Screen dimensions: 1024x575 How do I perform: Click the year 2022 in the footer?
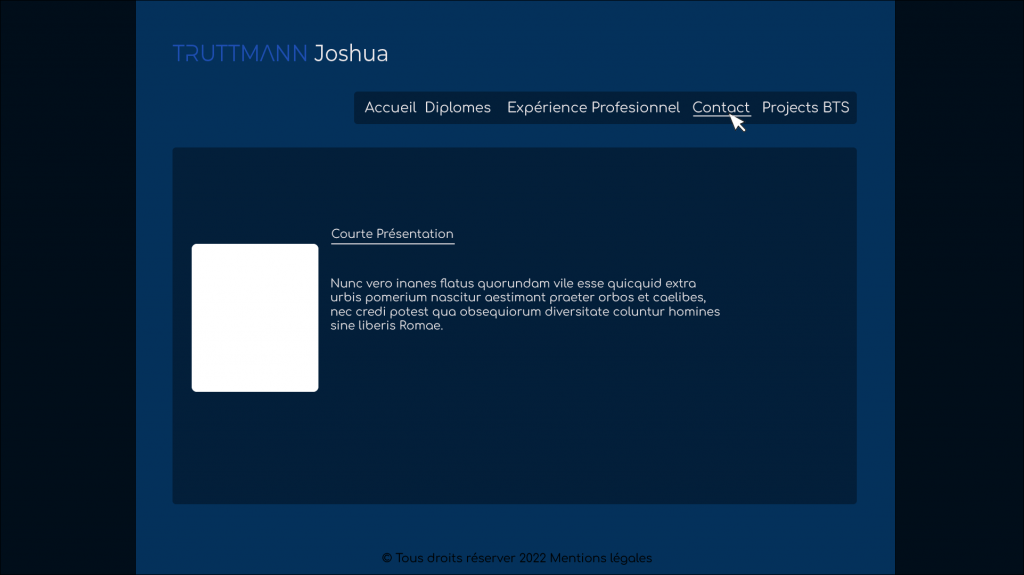[x=532, y=558]
